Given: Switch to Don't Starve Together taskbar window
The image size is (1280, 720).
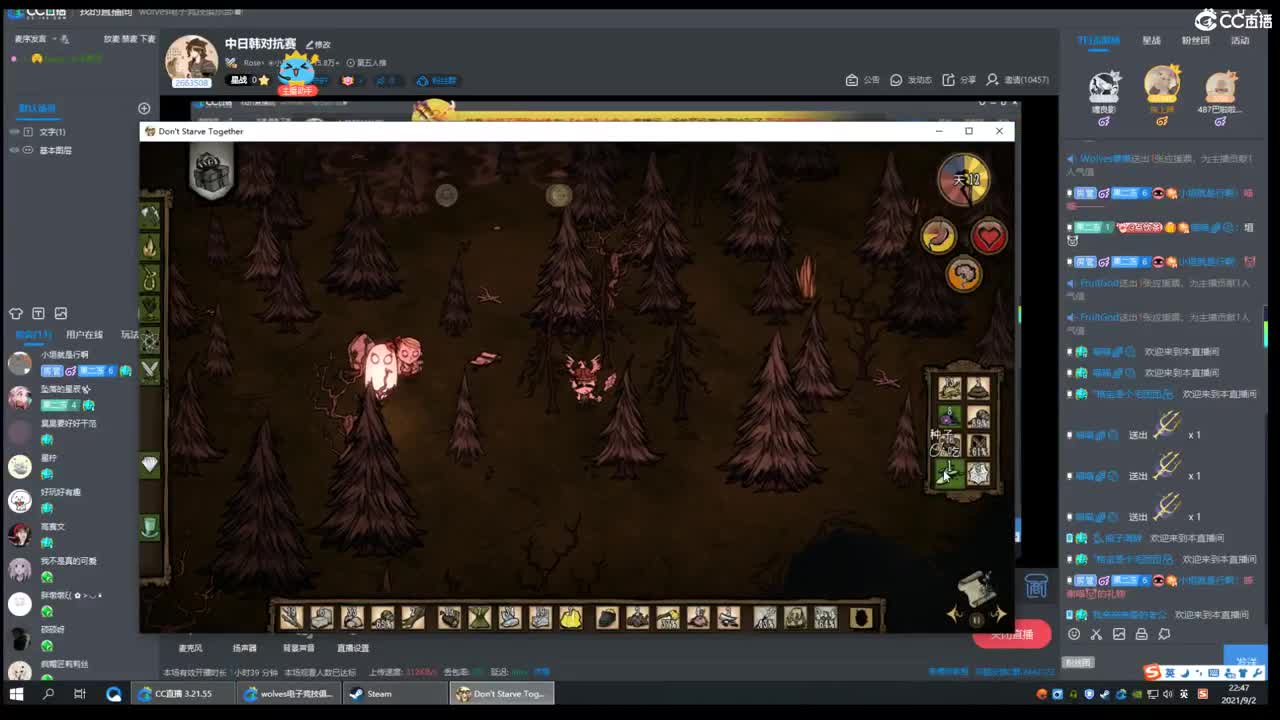Looking at the screenshot, I should point(502,693).
